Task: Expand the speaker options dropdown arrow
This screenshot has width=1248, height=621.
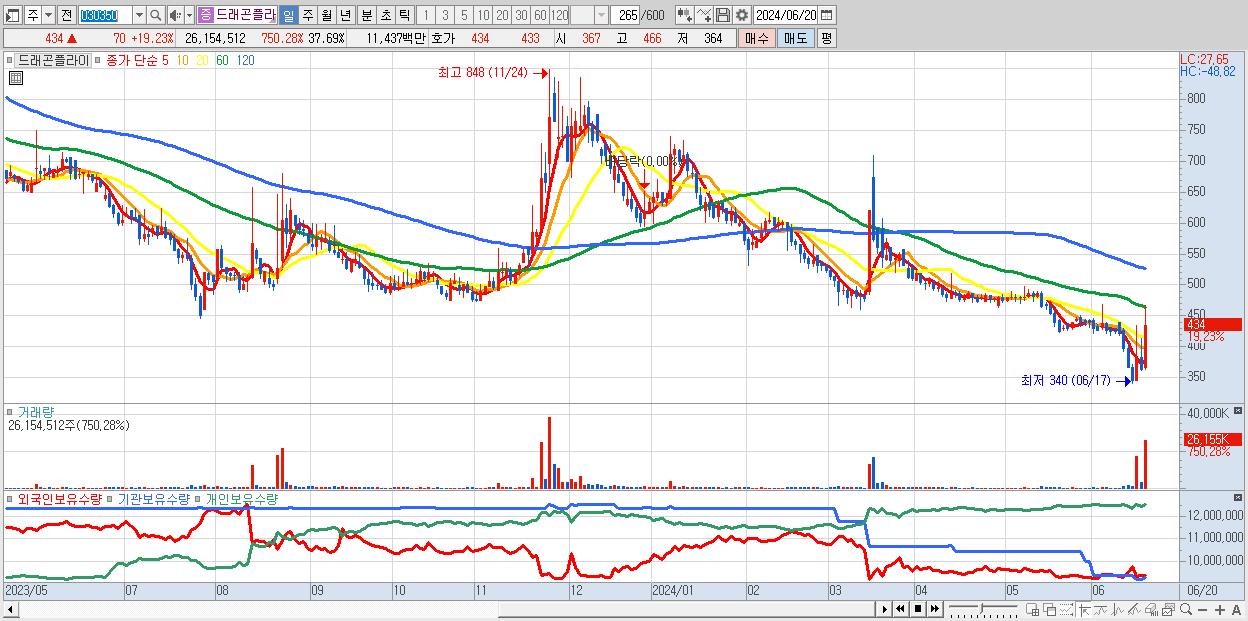Action: (x=189, y=15)
